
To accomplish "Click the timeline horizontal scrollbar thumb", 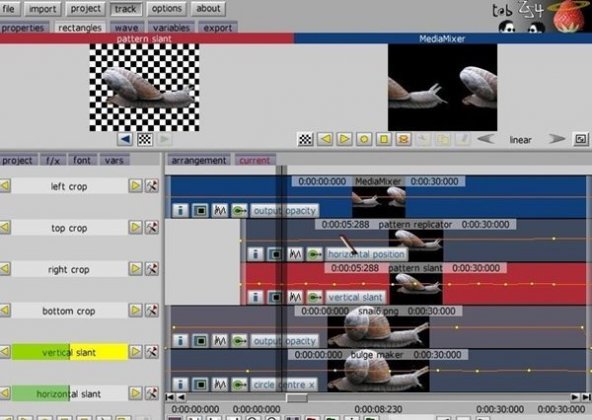I will [x=296, y=397].
